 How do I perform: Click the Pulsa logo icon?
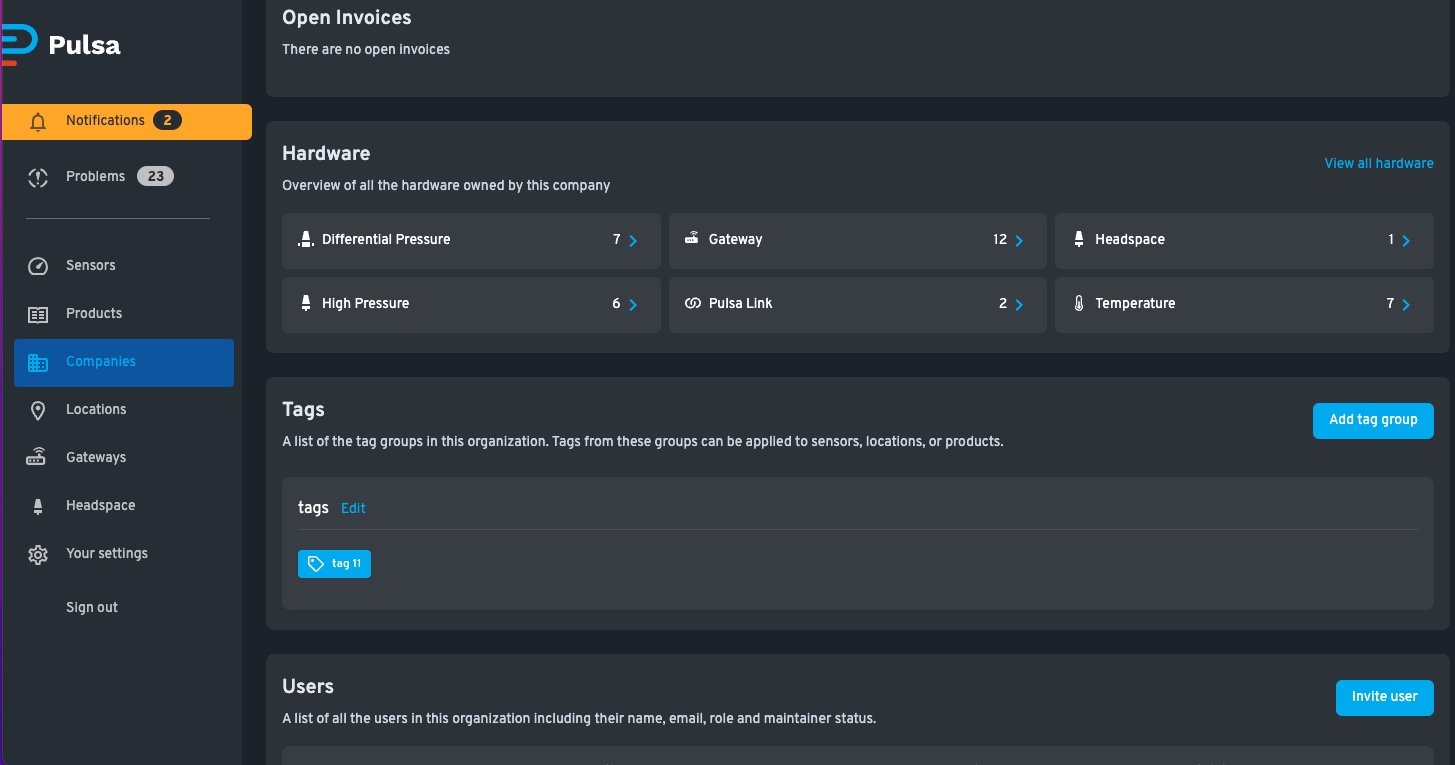point(19,45)
